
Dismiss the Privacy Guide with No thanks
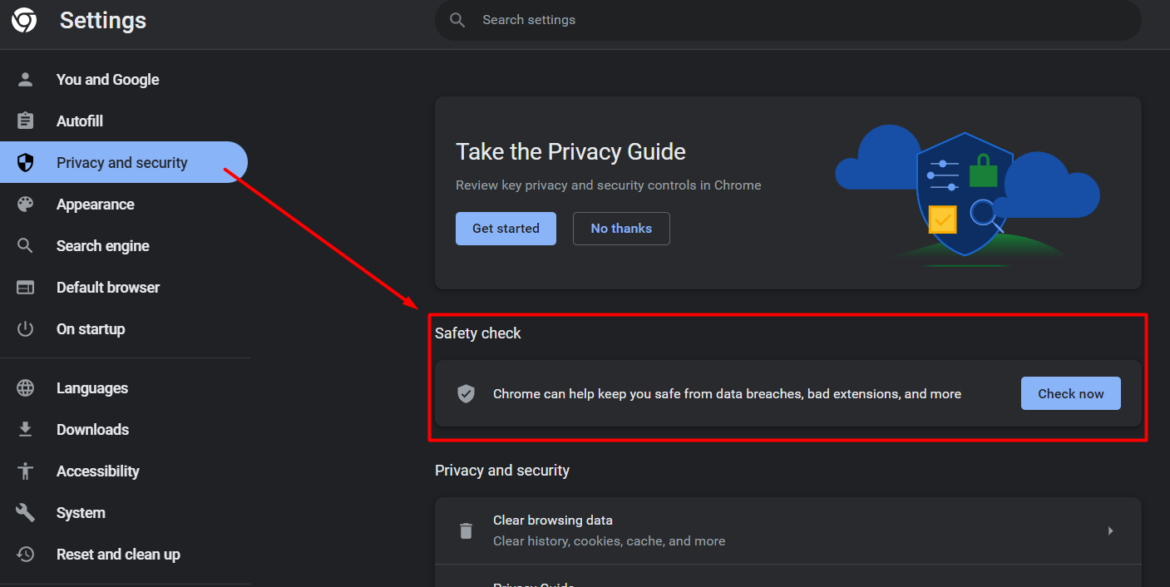pyautogui.click(x=621, y=229)
